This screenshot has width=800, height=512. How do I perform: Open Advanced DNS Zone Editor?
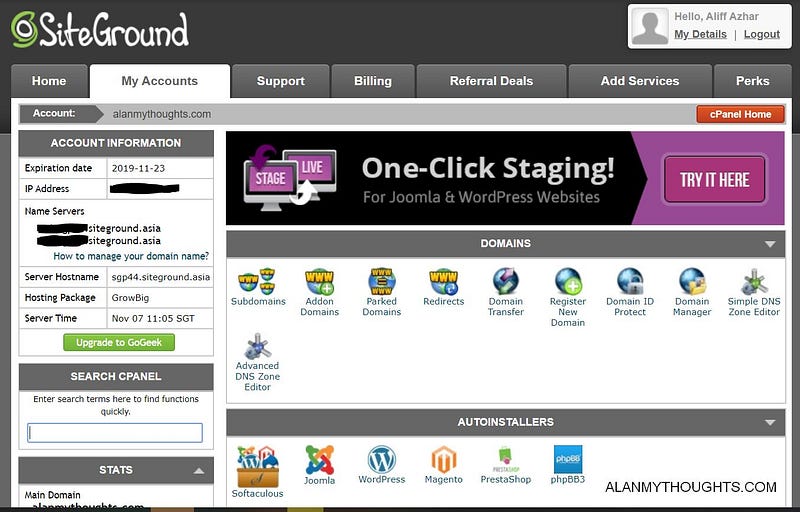click(x=258, y=362)
